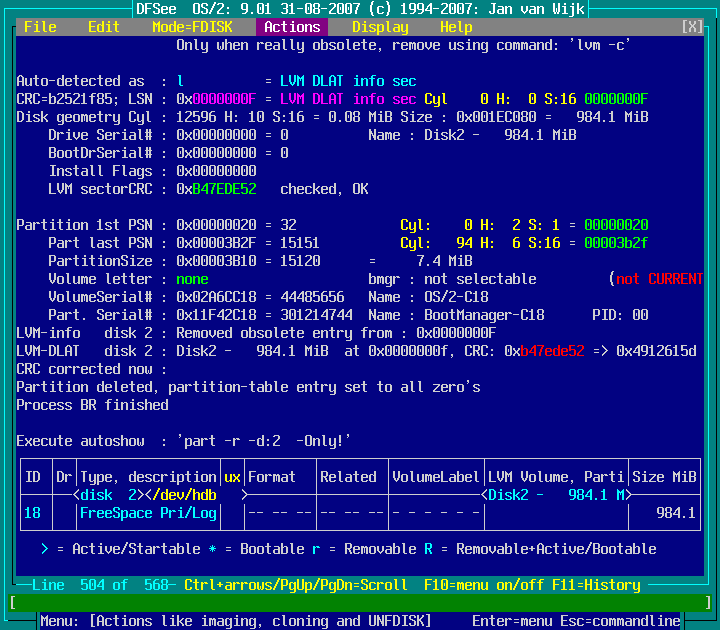This screenshot has width=720, height=630.
Task: Click the Size MiB column header
Action: [664, 477]
